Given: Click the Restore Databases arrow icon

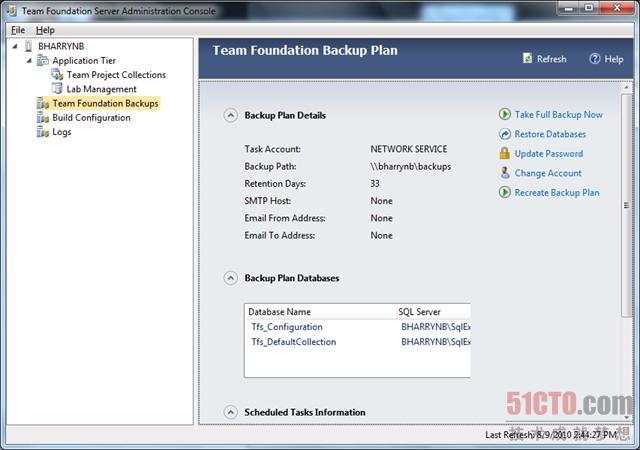Looking at the screenshot, I should point(505,134).
